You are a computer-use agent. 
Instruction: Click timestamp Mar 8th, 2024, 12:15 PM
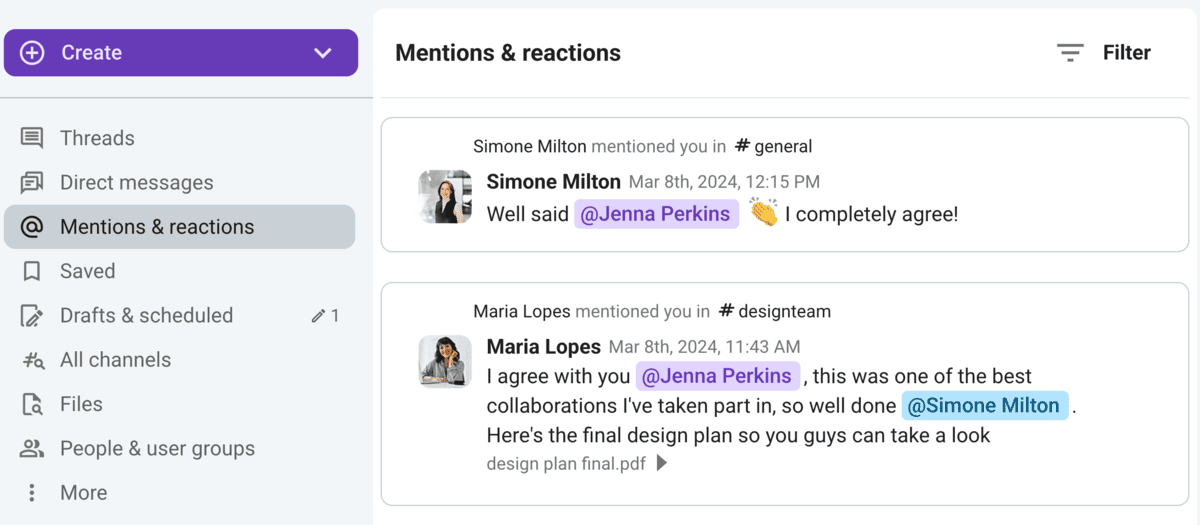click(x=724, y=182)
